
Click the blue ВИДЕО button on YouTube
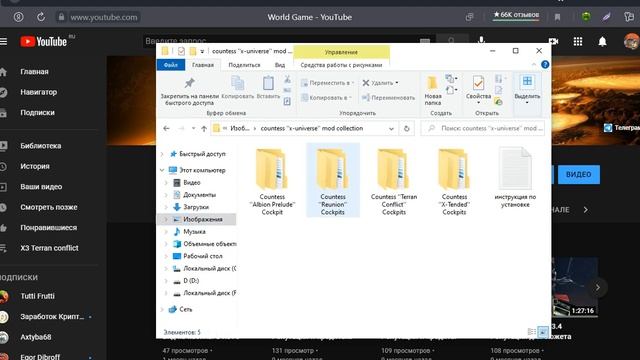coord(578,174)
